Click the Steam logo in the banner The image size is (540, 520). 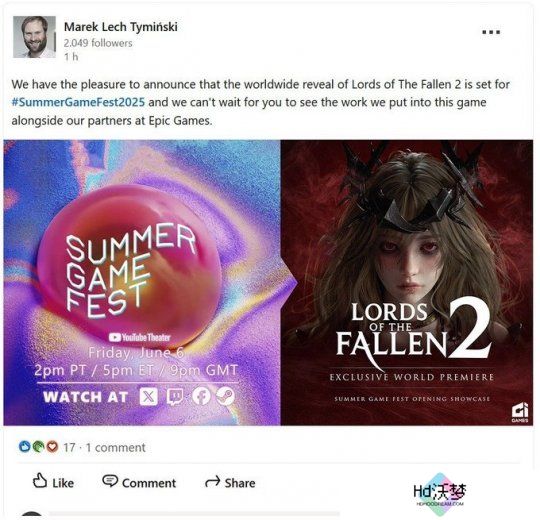coord(226,396)
